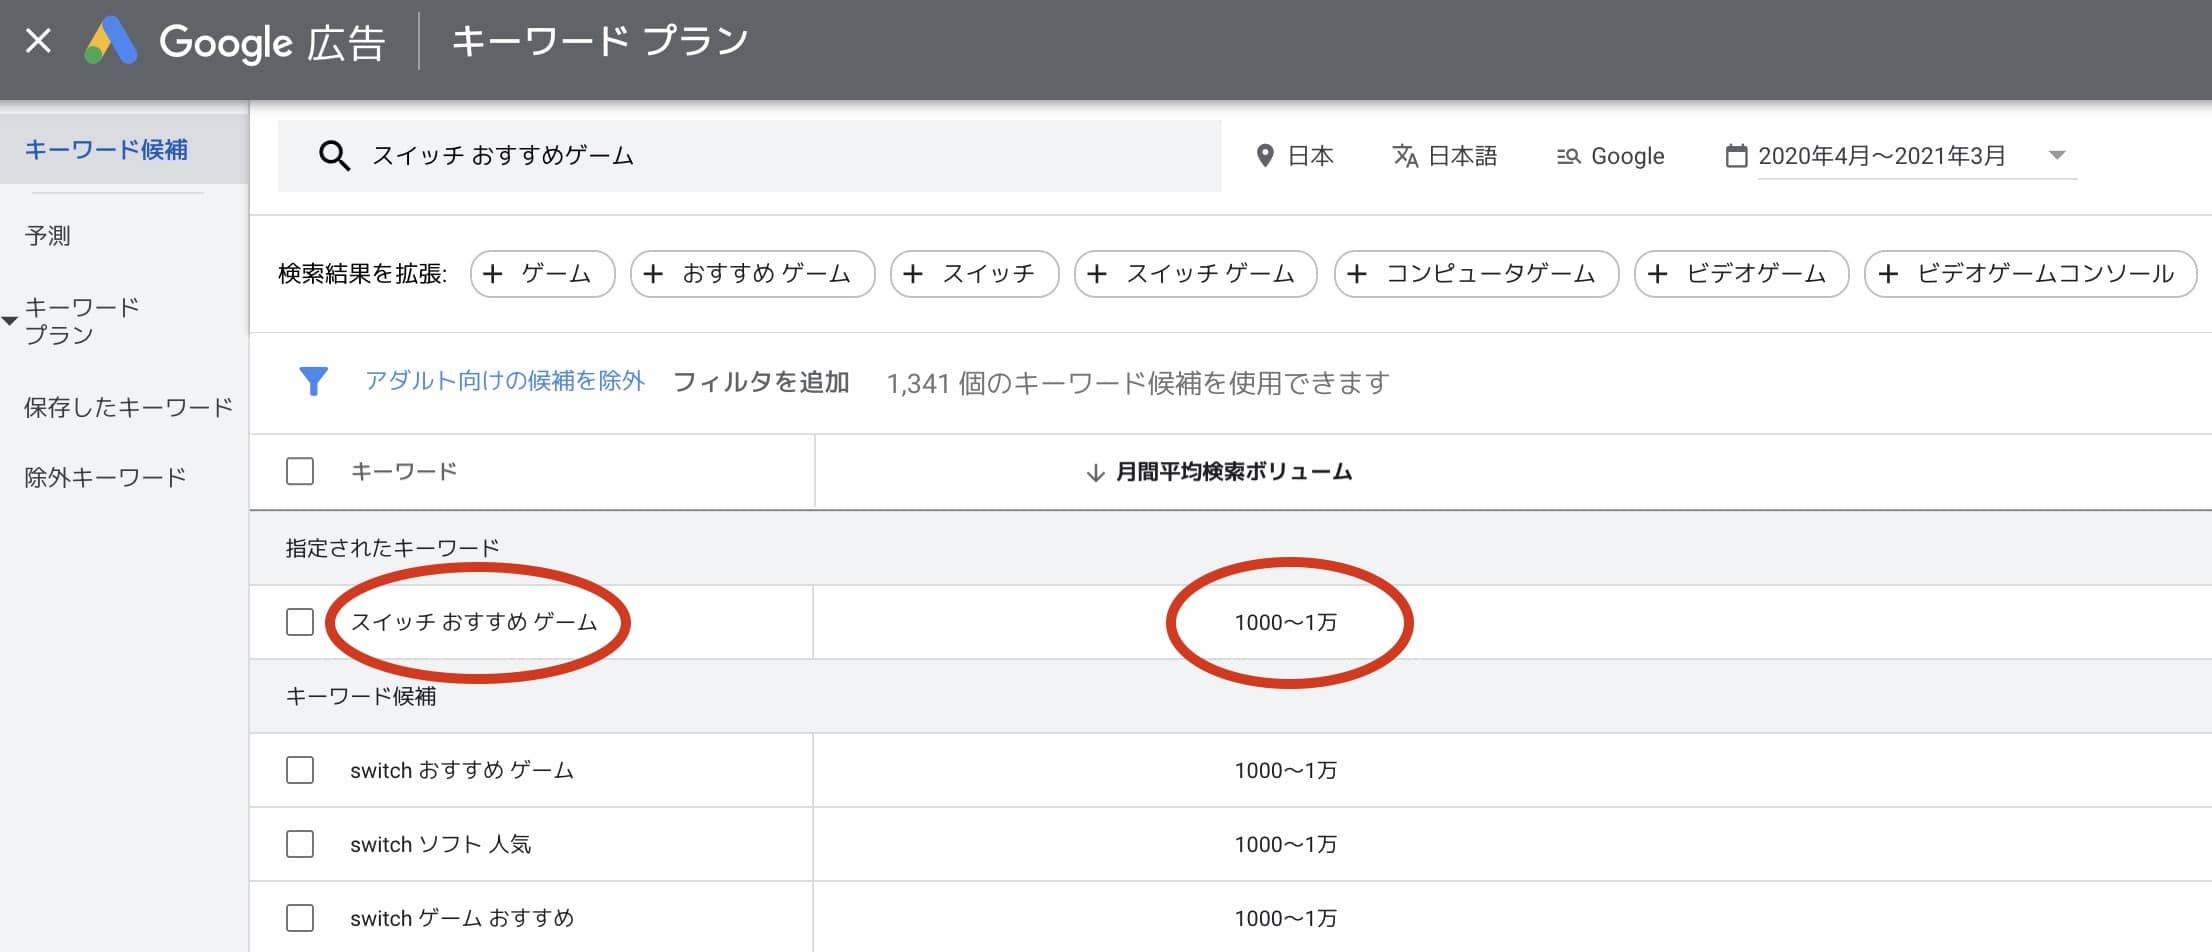This screenshot has height=952, width=2212.
Task: Click the 1000〜1万 volume for switch ソフト 人気
Action: [1286, 844]
